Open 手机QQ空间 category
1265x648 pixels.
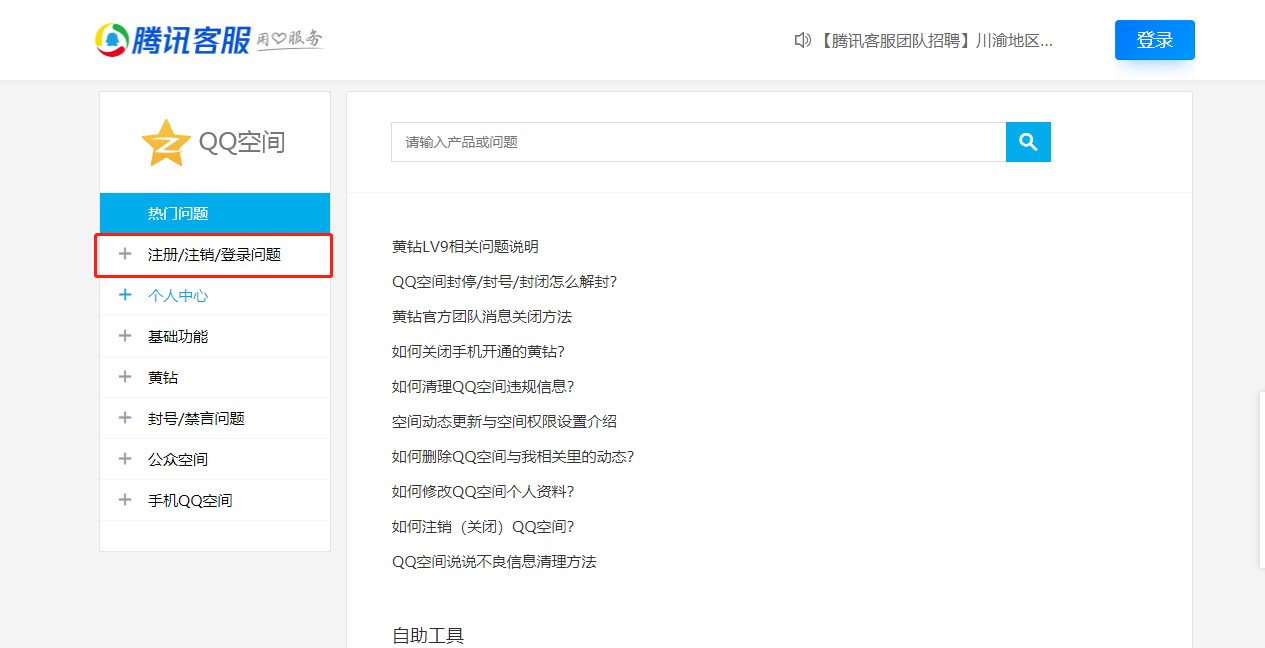pyautogui.click(x=190, y=501)
